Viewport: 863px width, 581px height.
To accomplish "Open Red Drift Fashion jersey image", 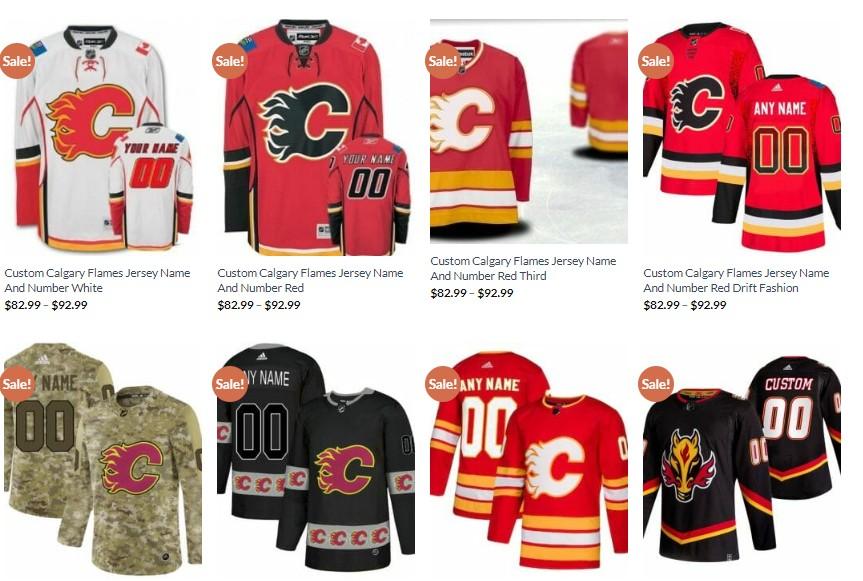I will point(742,137).
